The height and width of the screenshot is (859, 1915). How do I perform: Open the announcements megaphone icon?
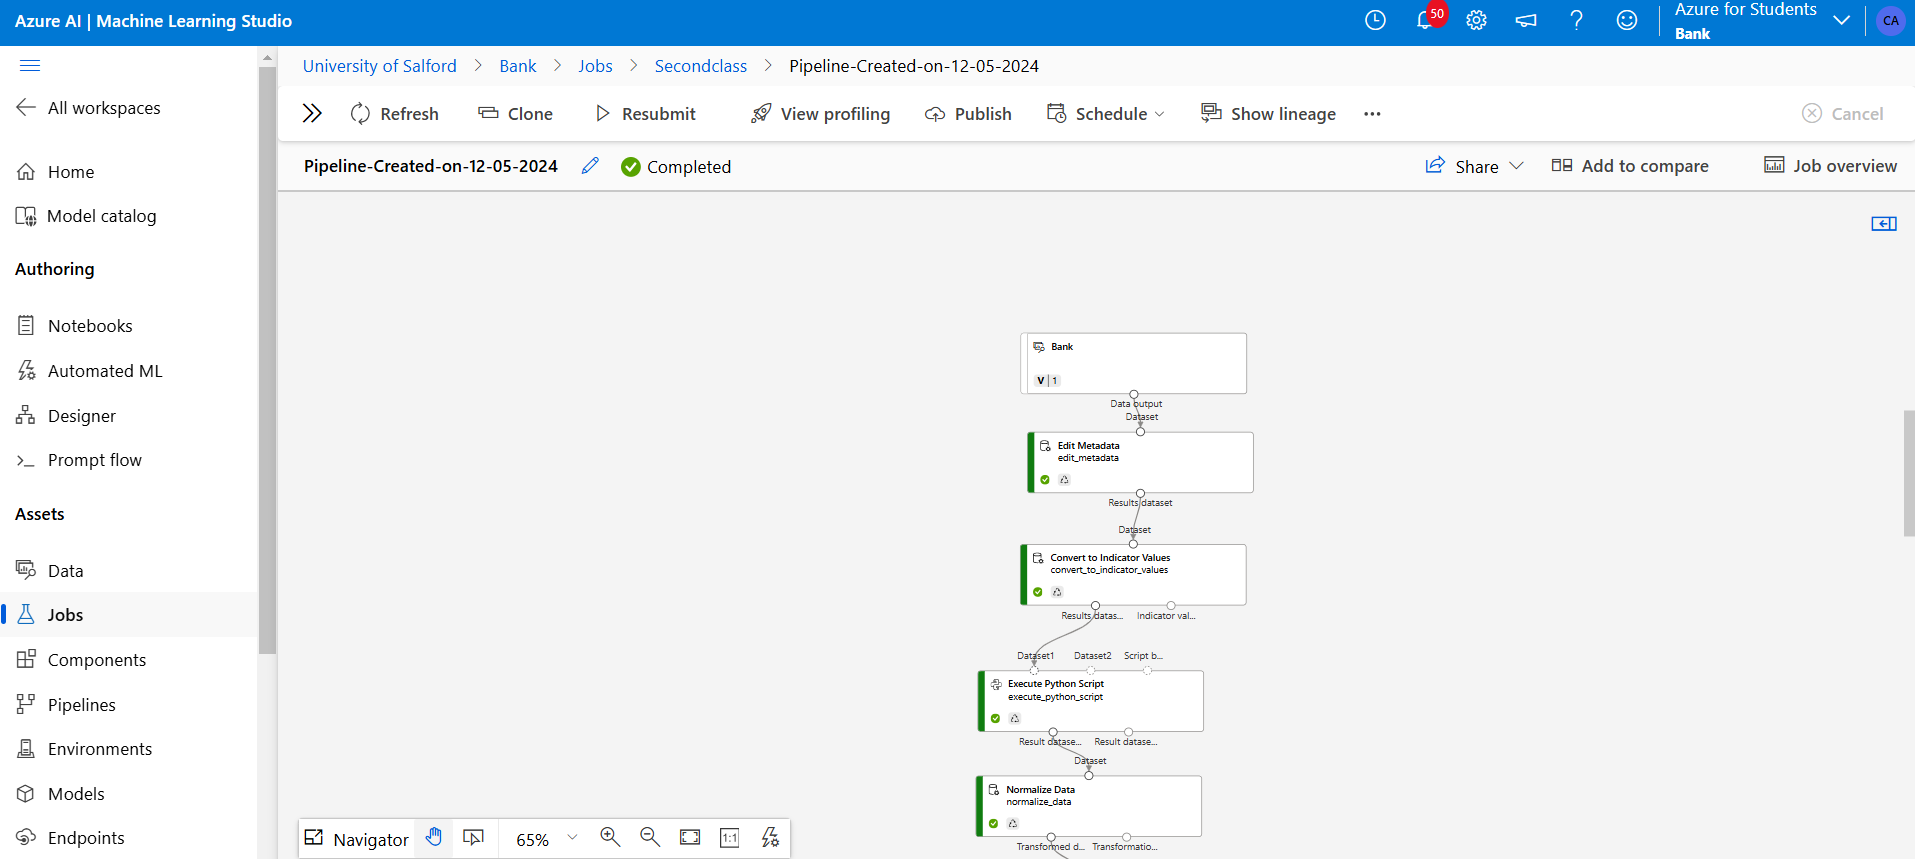(x=1526, y=20)
